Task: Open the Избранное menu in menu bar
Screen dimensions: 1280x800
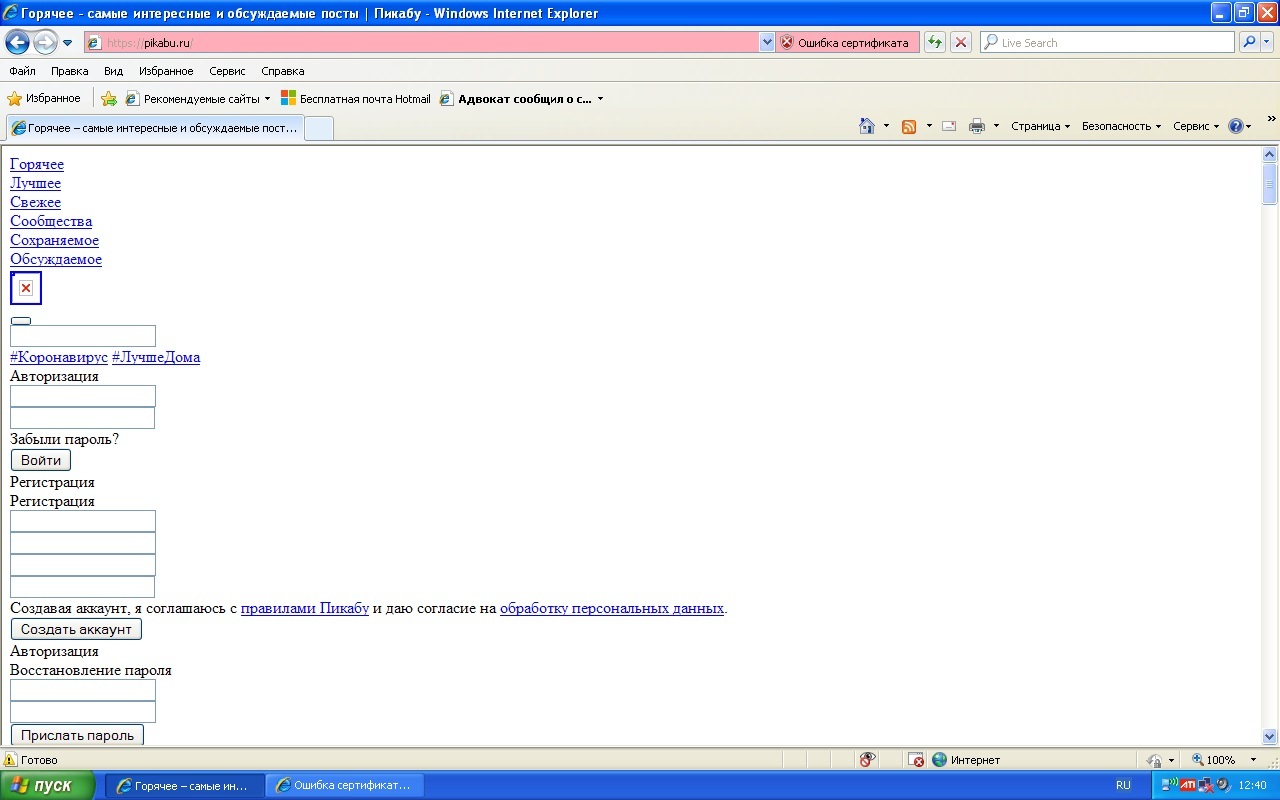Action: point(166,71)
